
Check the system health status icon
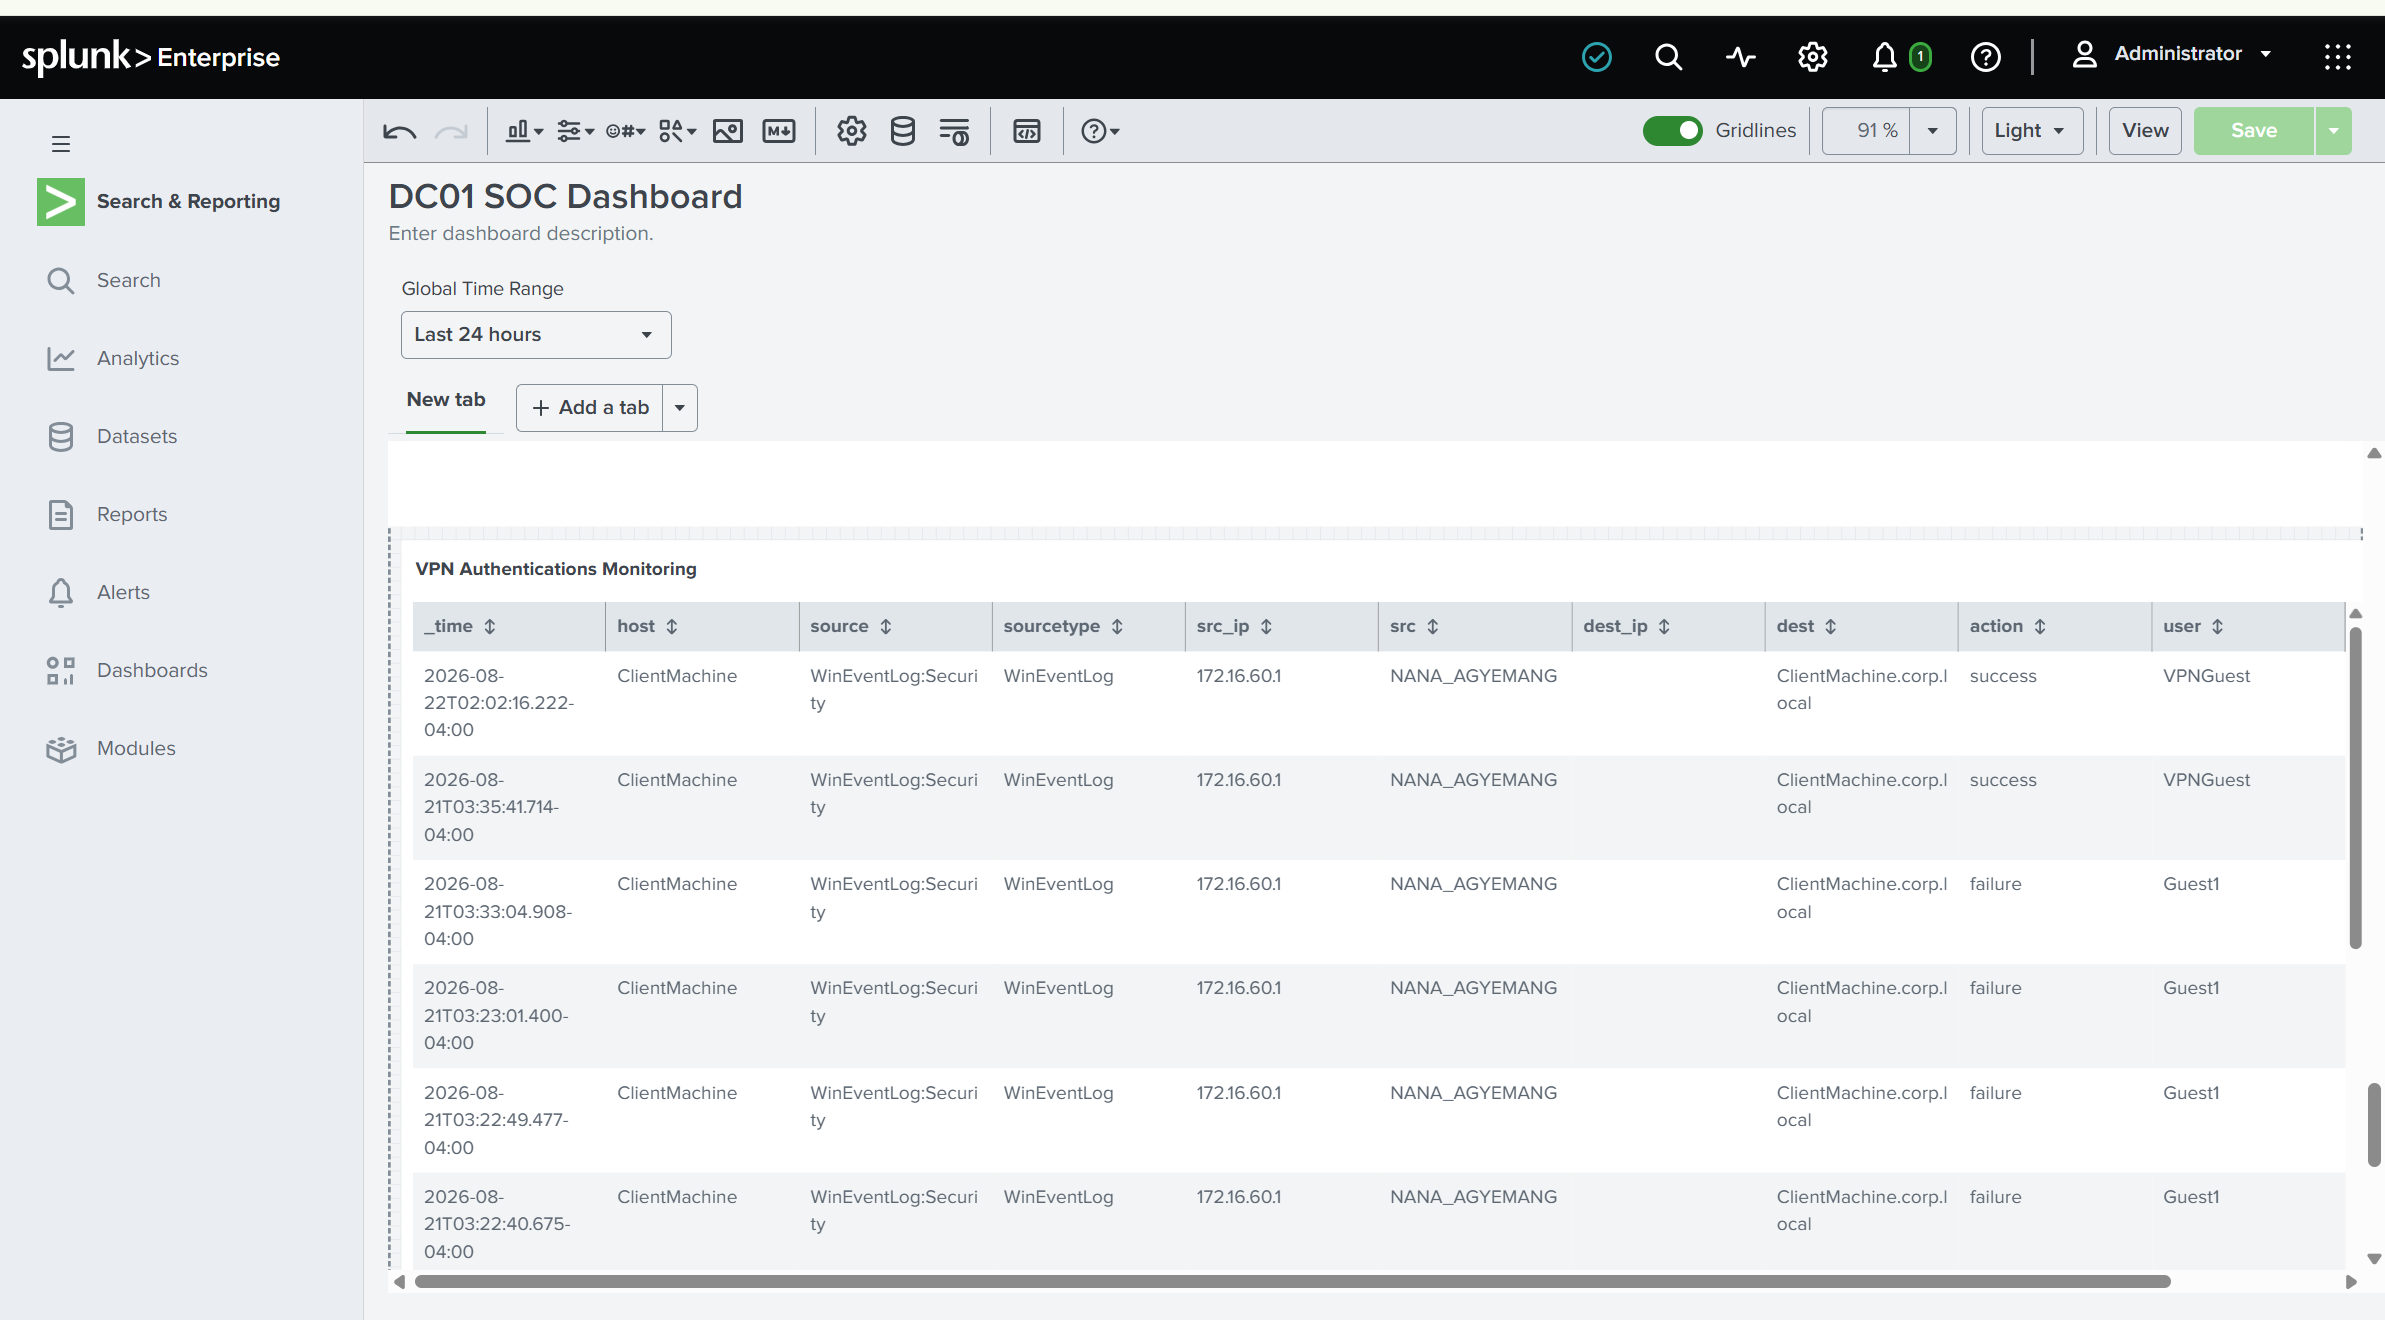point(1597,57)
